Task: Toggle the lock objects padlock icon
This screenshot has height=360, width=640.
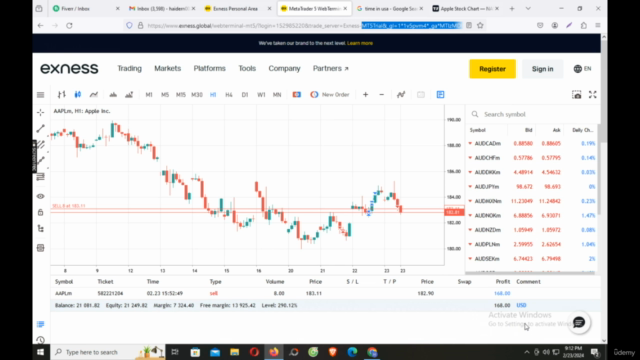Action: pyautogui.click(x=40, y=212)
